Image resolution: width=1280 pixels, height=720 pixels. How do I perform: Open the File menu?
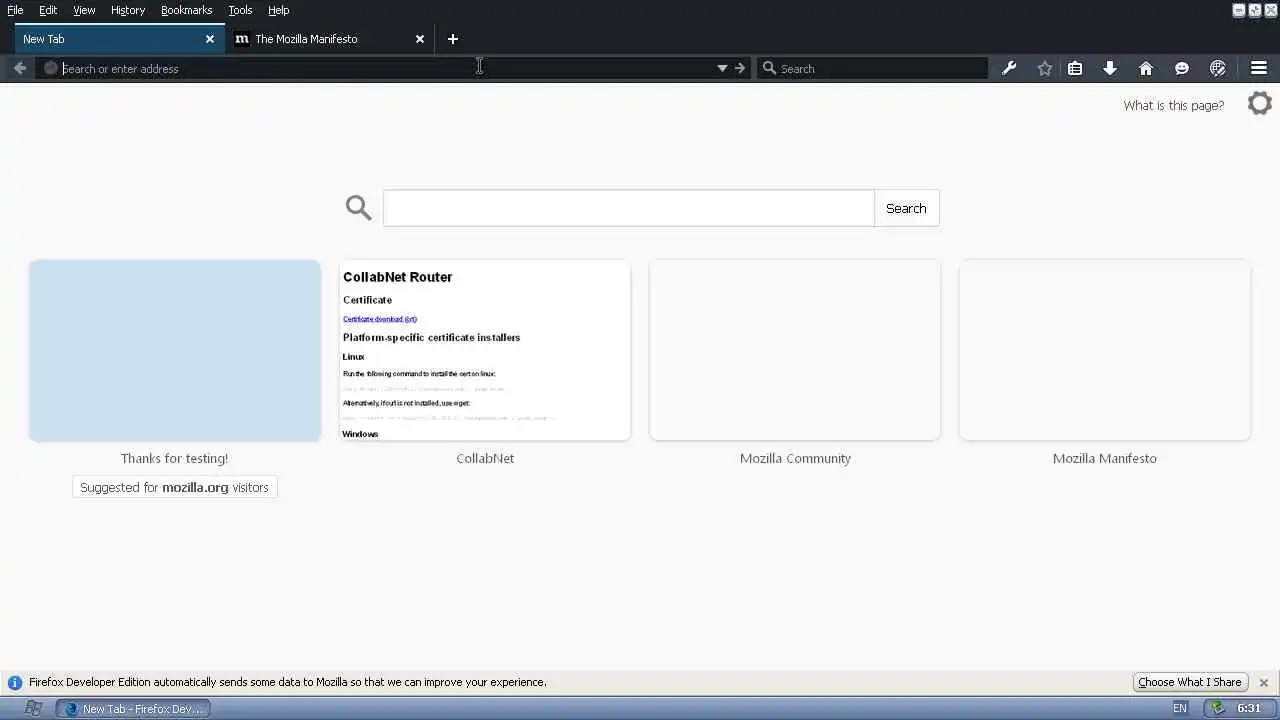point(15,10)
